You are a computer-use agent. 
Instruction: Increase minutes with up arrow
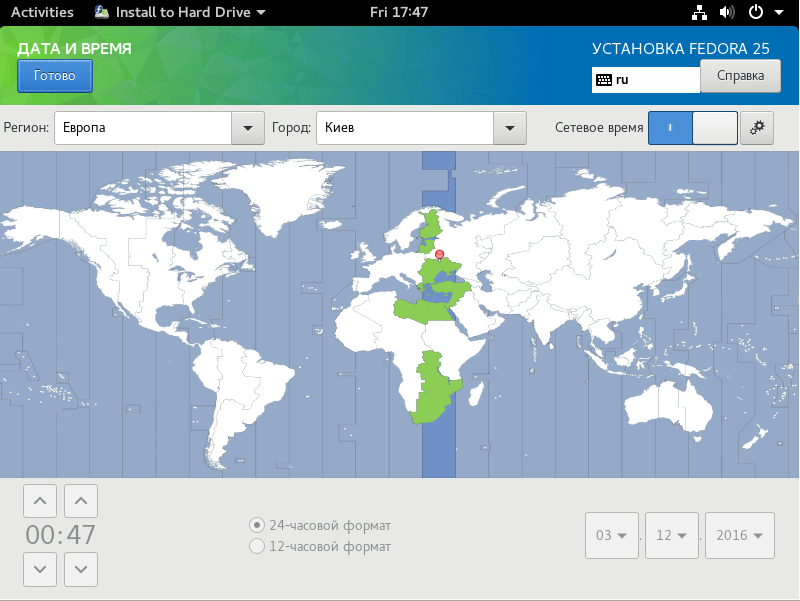tap(81, 501)
